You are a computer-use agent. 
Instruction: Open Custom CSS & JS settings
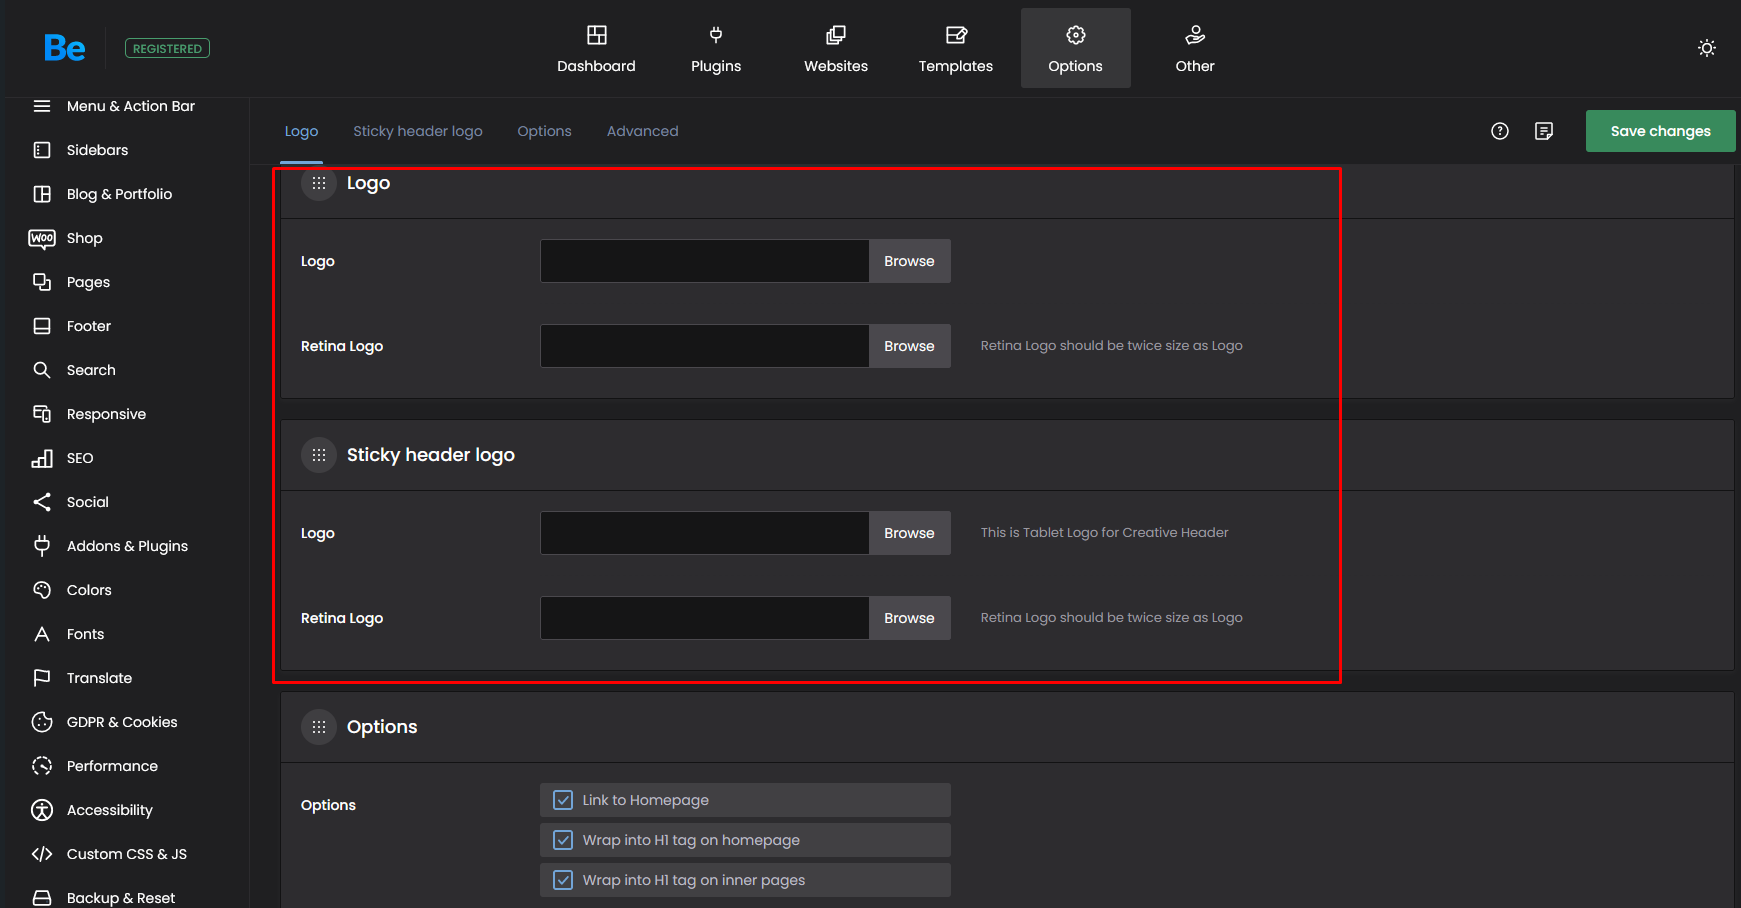pos(127,854)
